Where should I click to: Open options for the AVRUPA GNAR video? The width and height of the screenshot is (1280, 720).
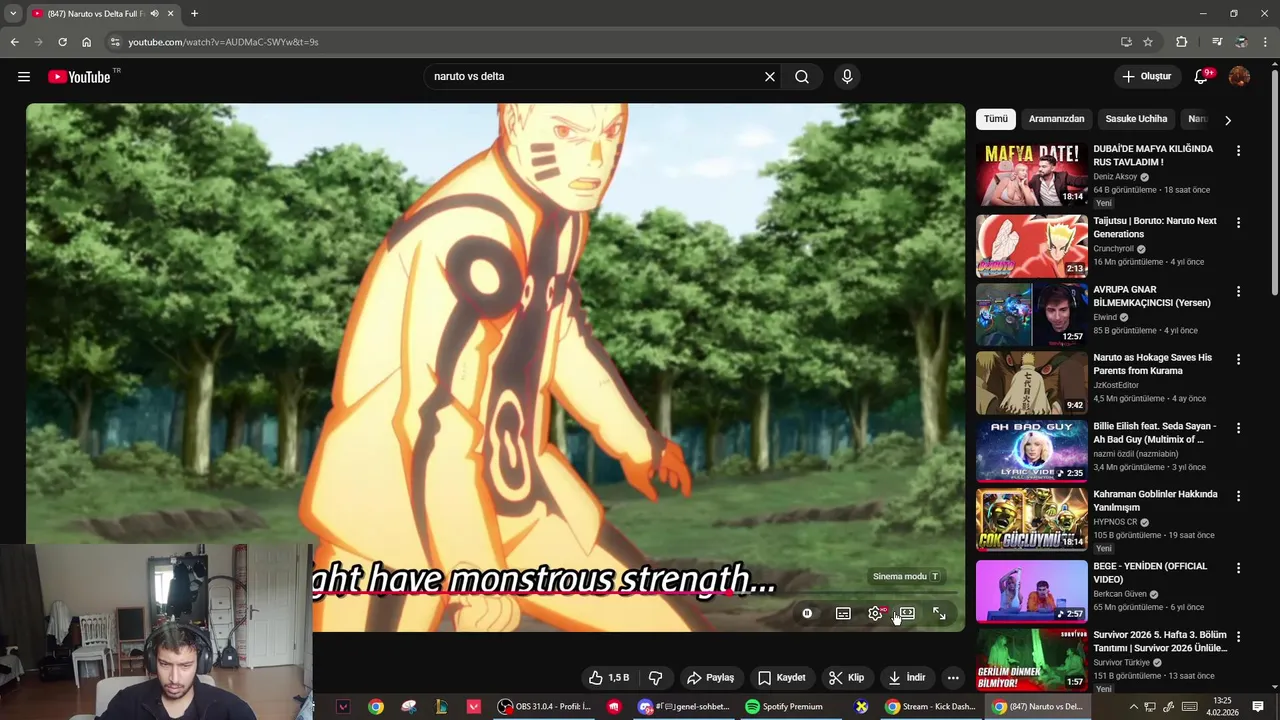tap(1238, 292)
